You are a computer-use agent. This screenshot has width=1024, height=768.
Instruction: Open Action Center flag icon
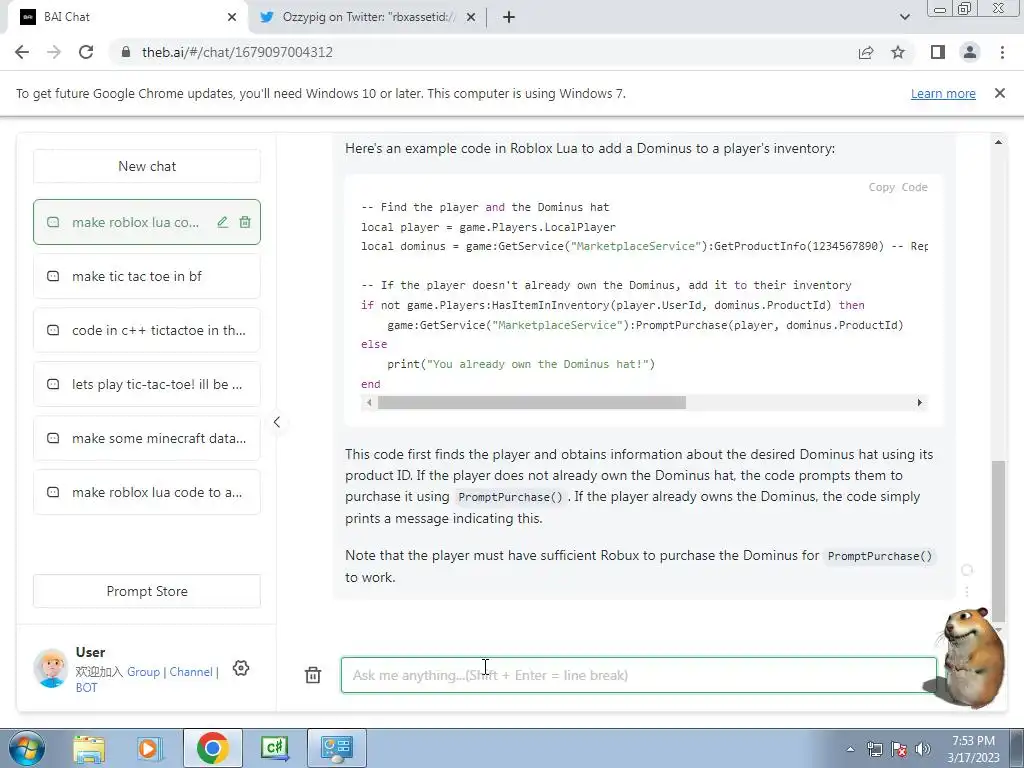899,749
